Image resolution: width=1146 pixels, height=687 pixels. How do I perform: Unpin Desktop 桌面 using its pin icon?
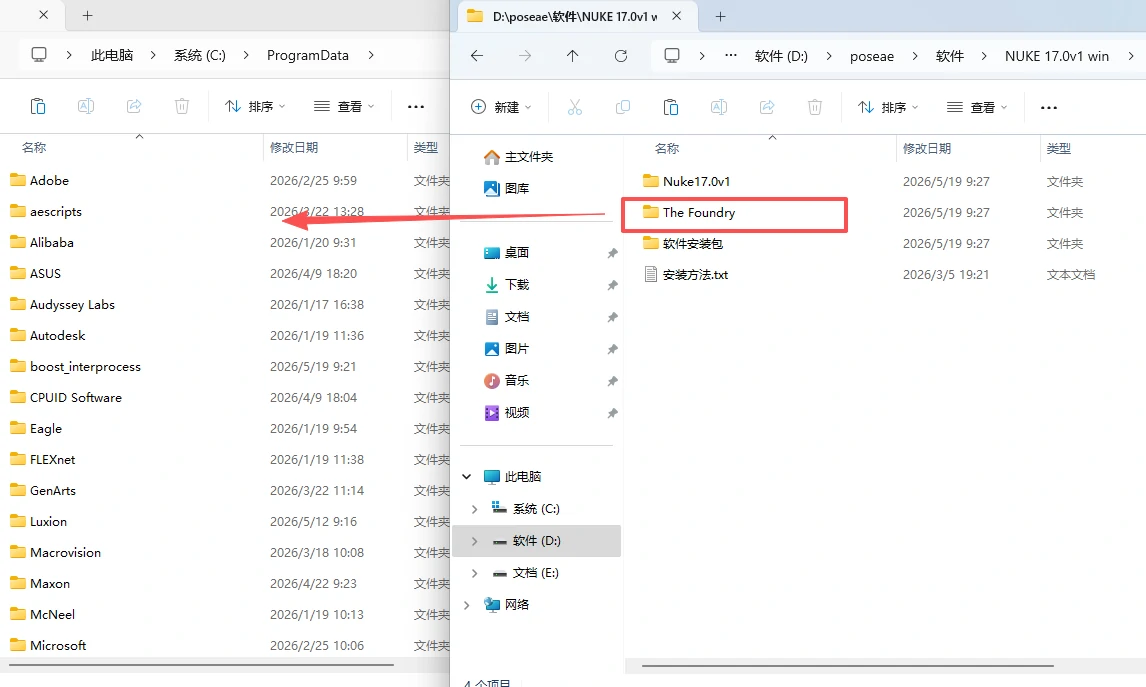pyautogui.click(x=612, y=253)
